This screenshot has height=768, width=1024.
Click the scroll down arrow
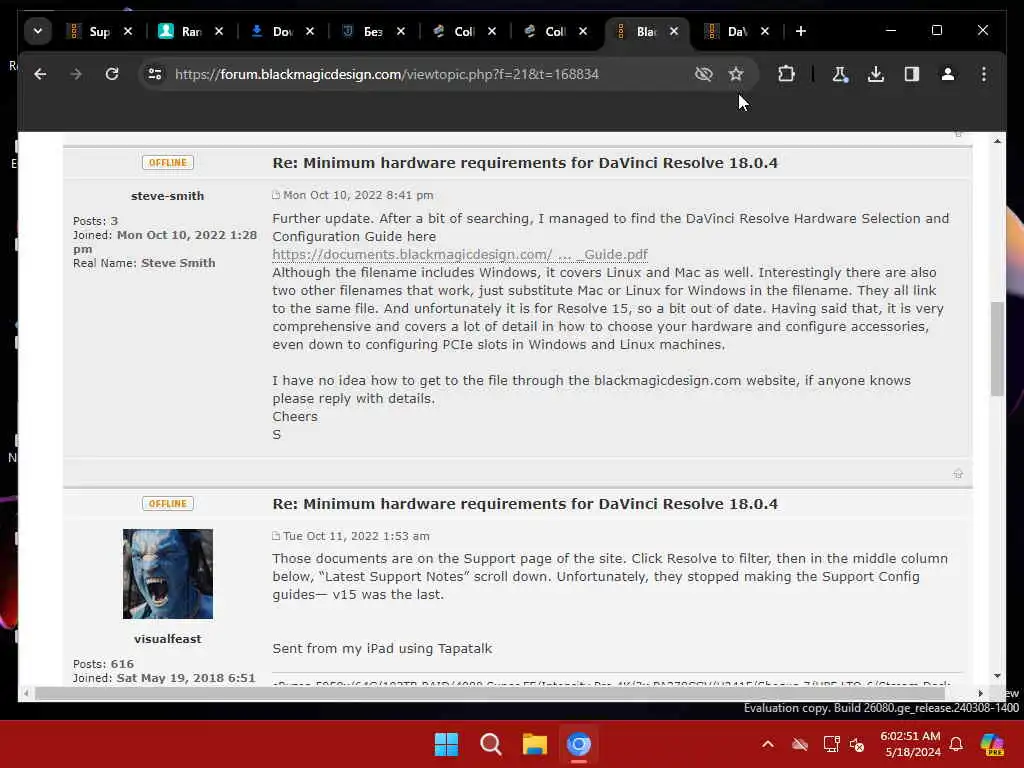[x=997, y=677]
